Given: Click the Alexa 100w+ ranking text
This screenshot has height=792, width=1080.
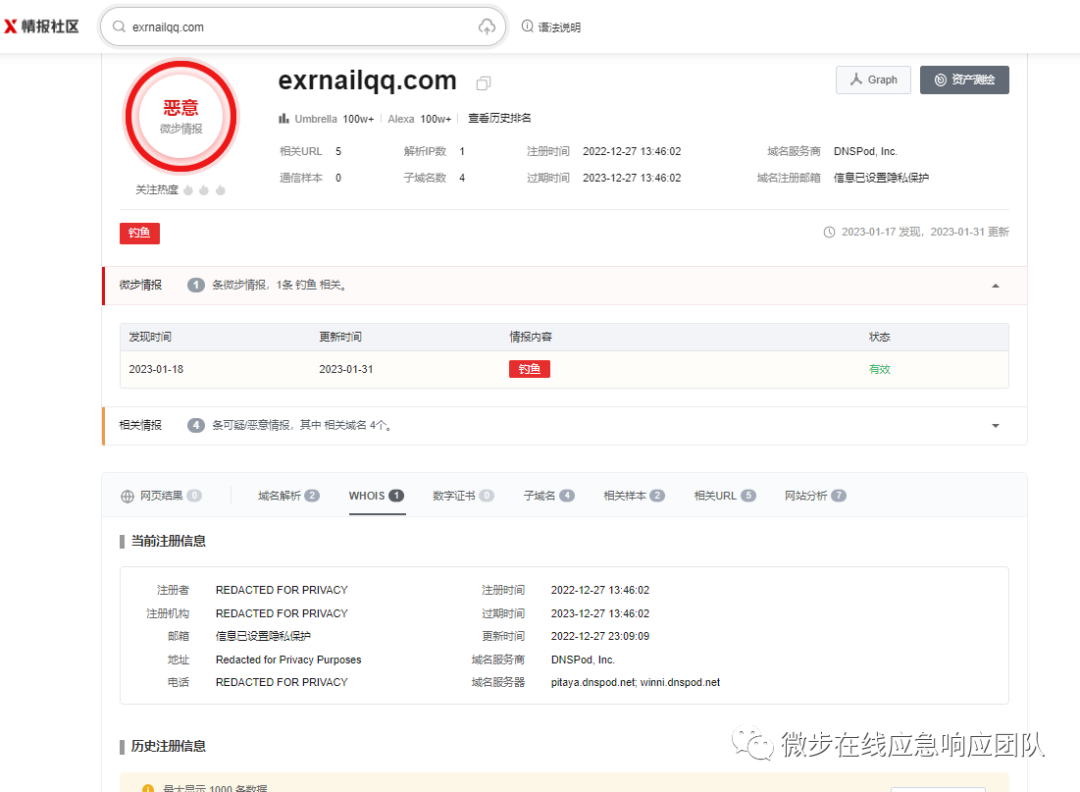Looking at the screenshot, I should 419,119.
